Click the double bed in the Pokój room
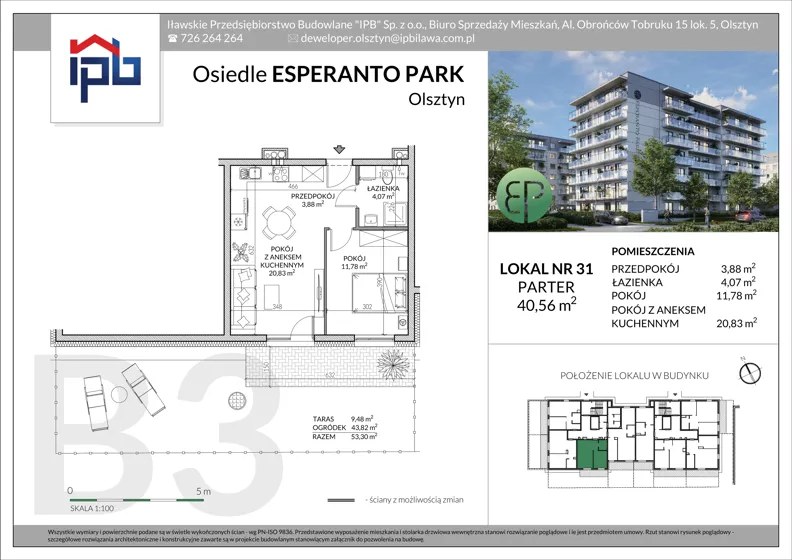792x560 pixels. (x=379, y=291)
